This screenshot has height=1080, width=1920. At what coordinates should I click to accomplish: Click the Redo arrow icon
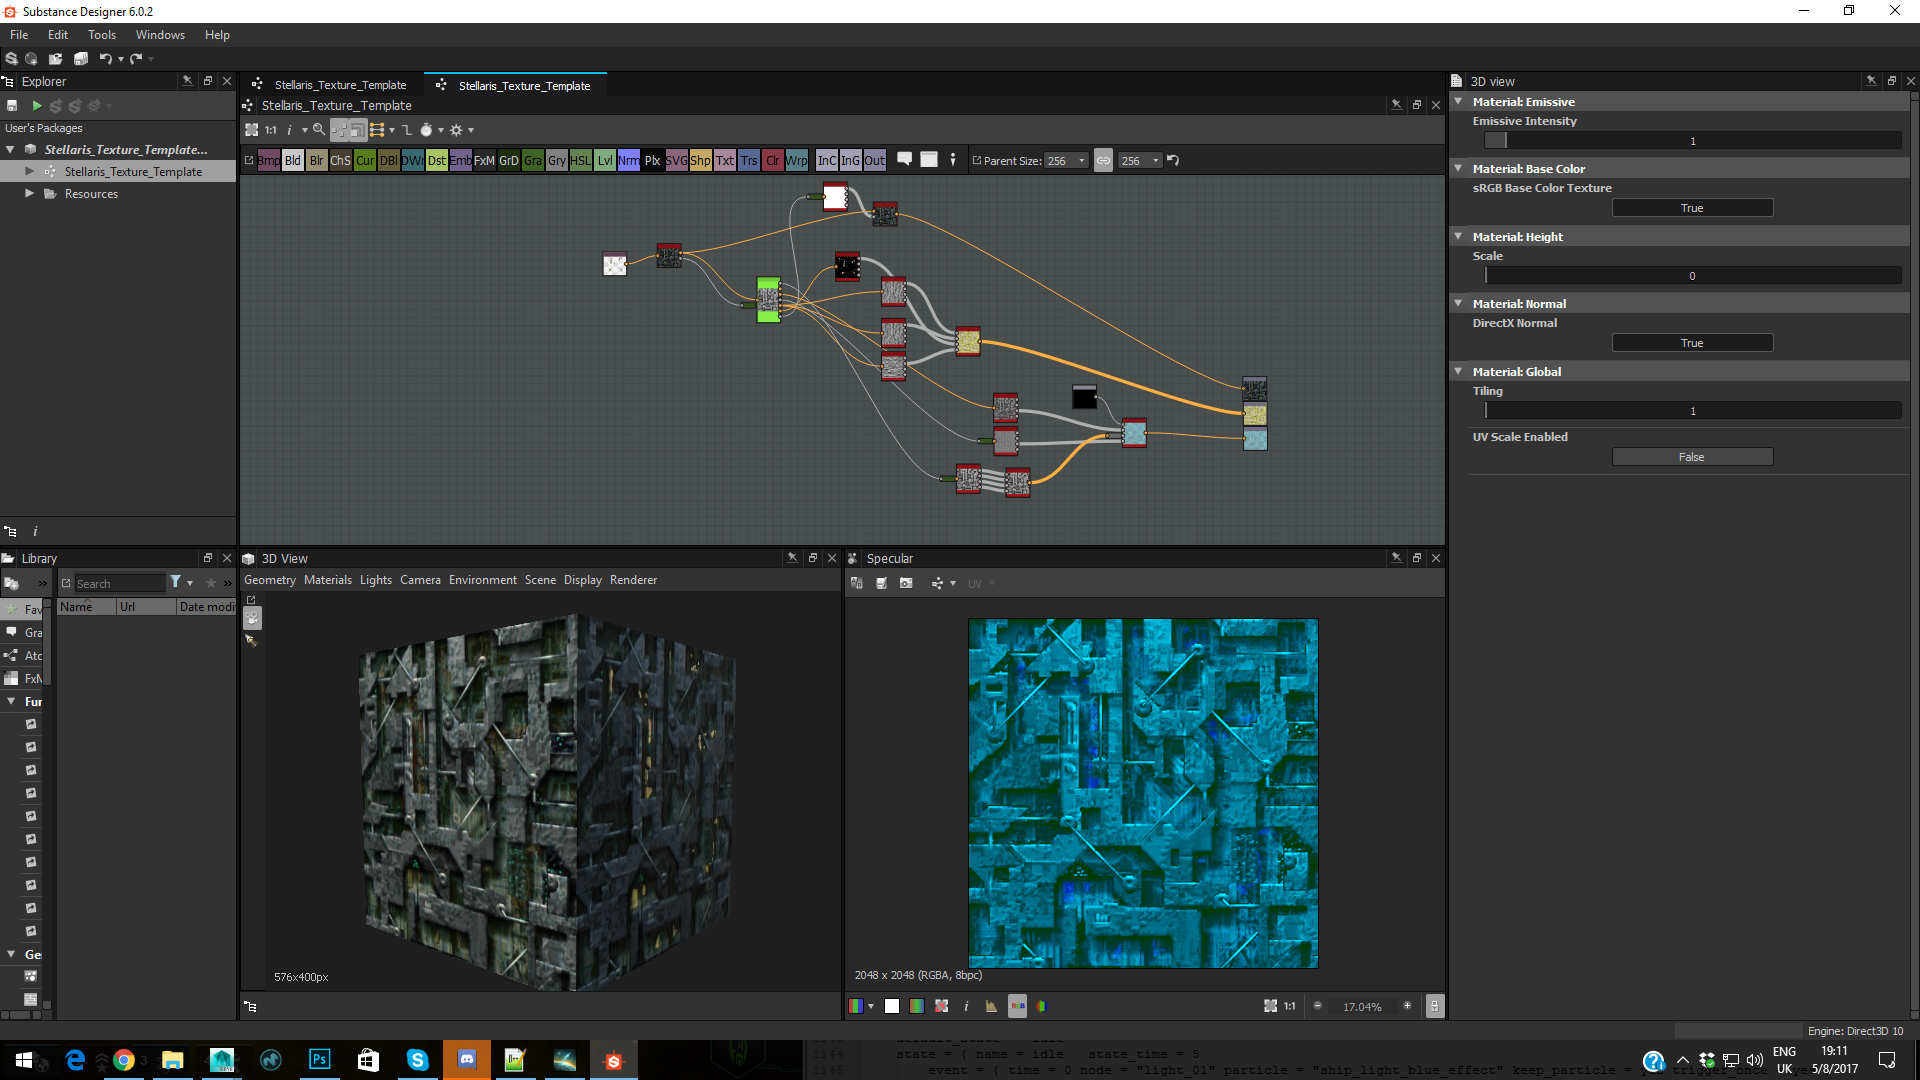point(136,59)
